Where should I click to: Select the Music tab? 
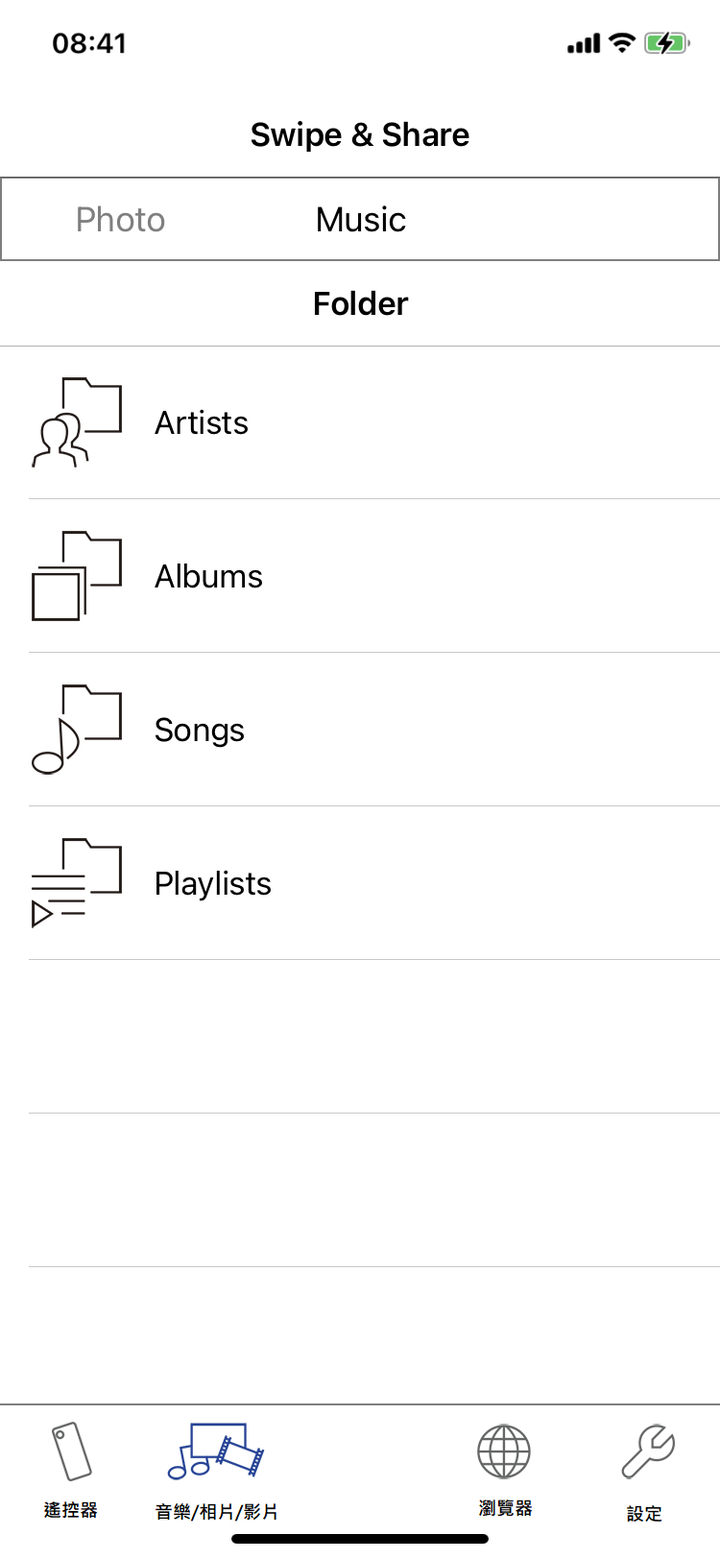(361, 219)
